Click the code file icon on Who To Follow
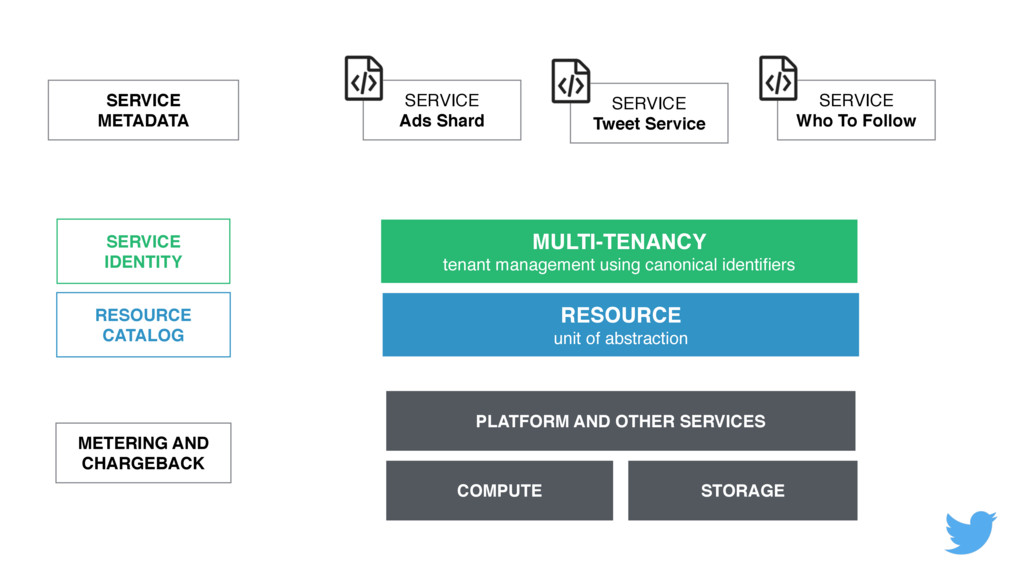The width and height of the screenshot is (1024, 576). coord(778,78)
